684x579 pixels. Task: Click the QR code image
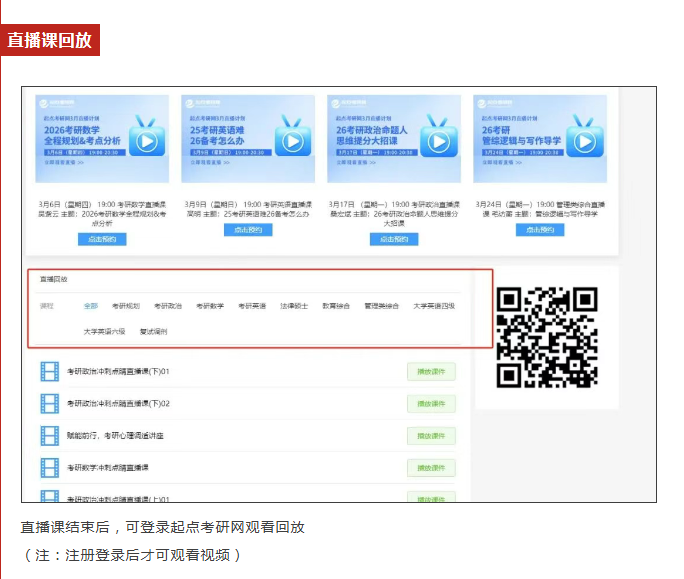(x=546, y=337)
